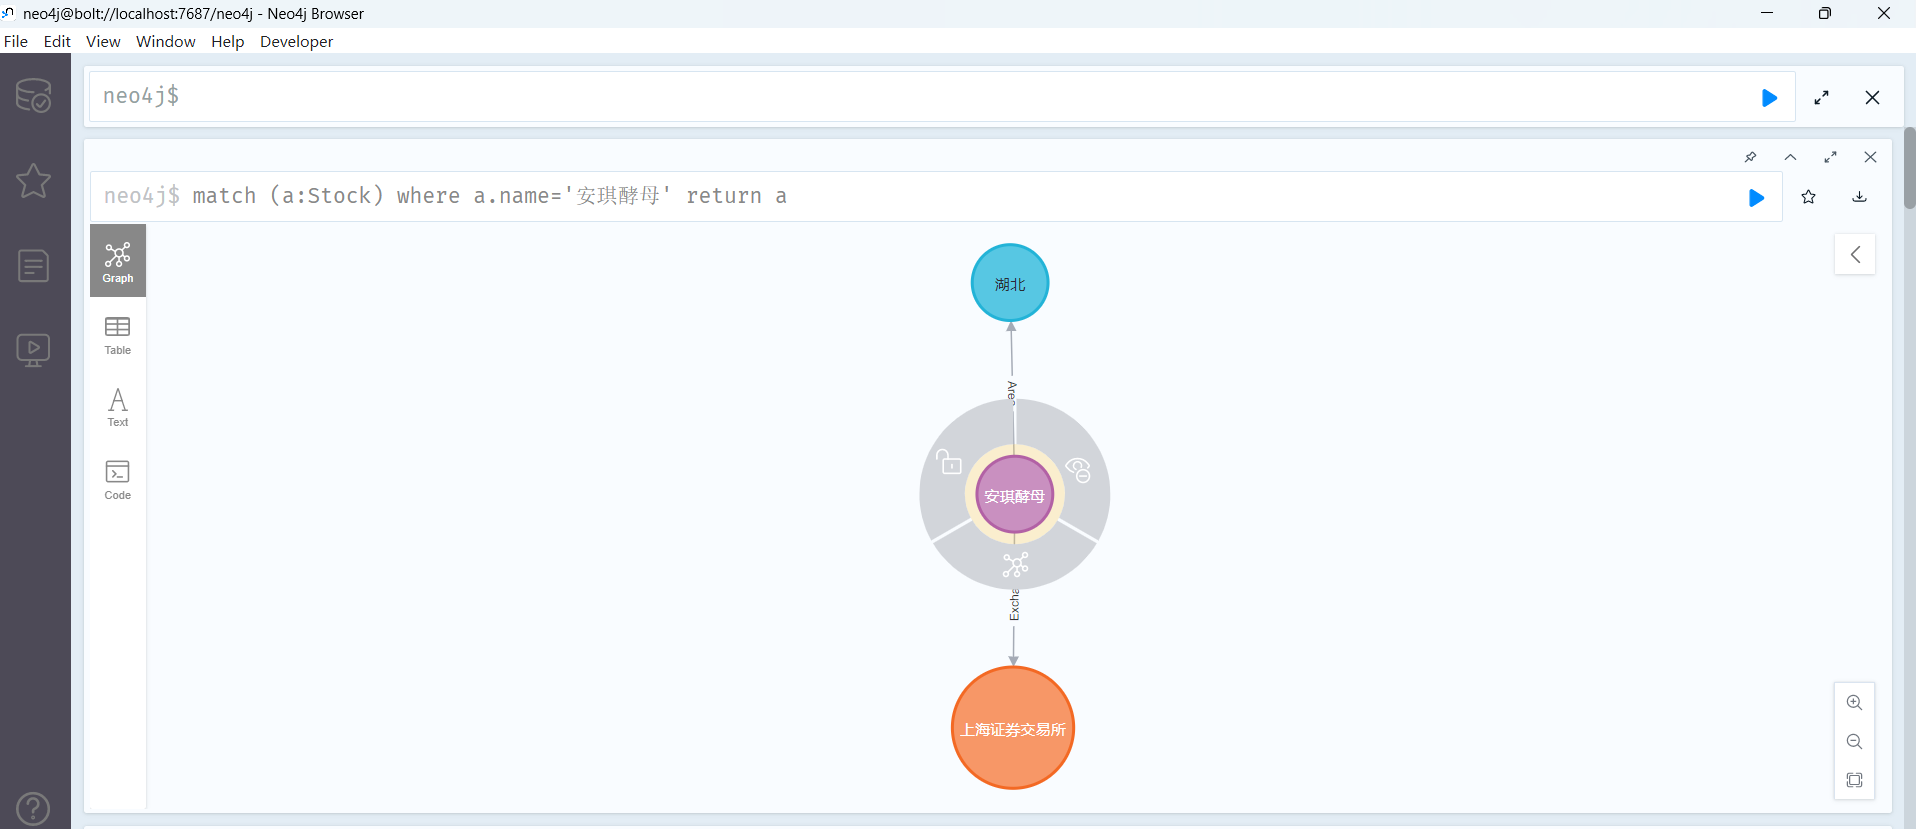Fit graph to screen
This screenshot has height=829, width=1916.
click(x=1854, y=780)
